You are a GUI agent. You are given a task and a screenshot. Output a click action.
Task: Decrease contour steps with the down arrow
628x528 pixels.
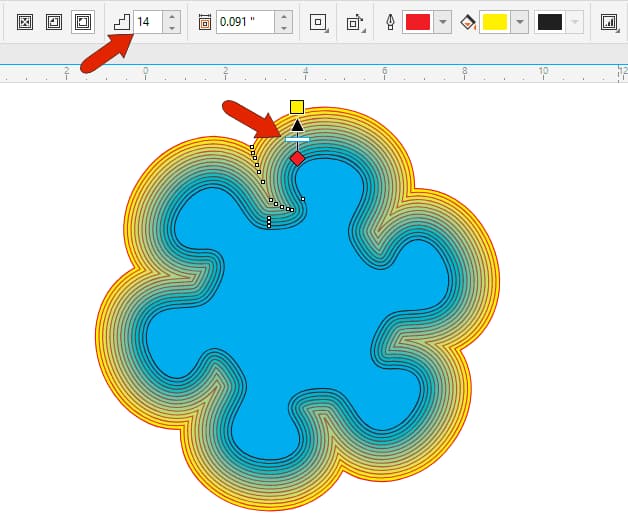point(172,27)
